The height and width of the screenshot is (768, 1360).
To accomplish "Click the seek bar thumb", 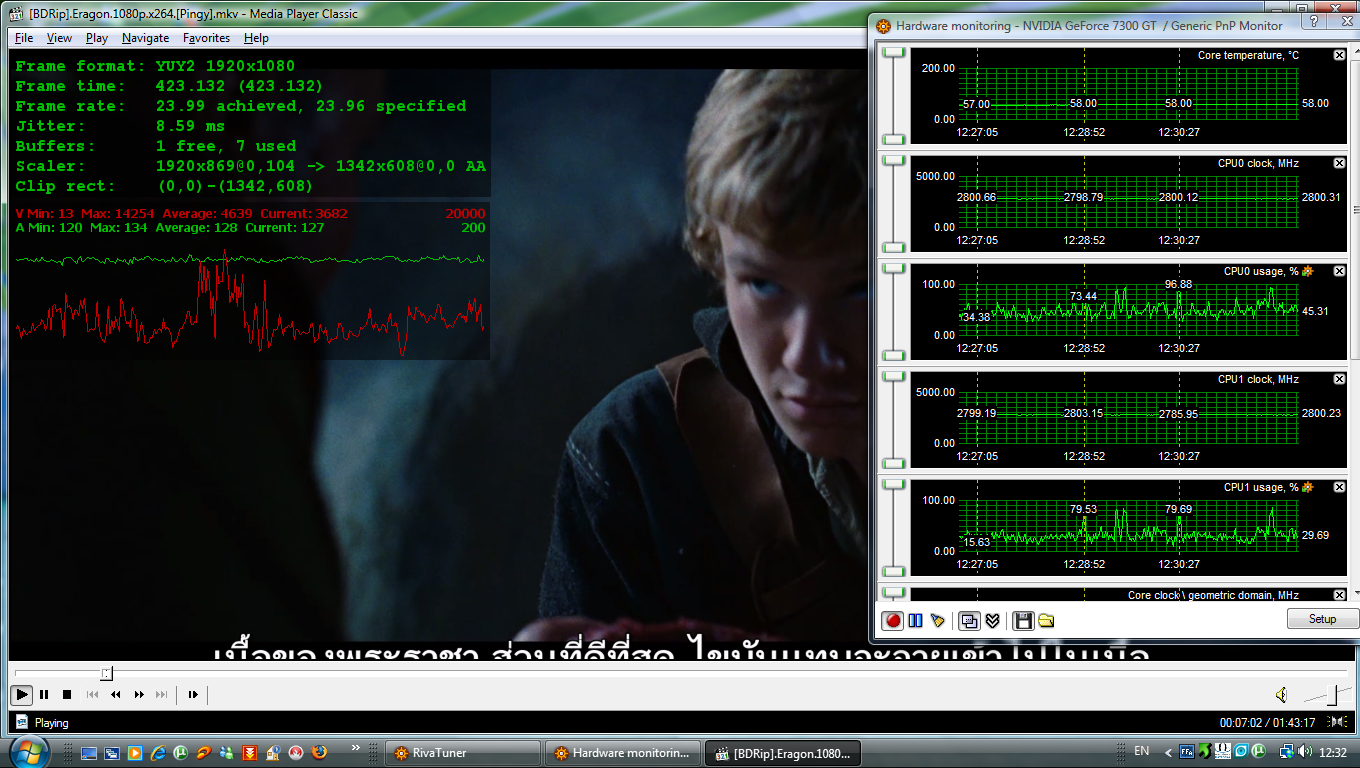I will [107, 674].
